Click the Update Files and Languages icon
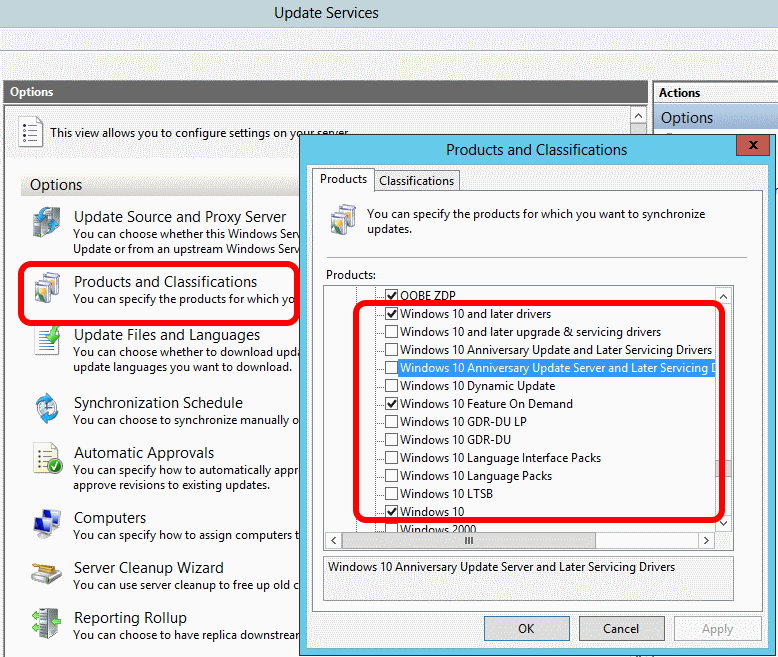 pos(46,343)
